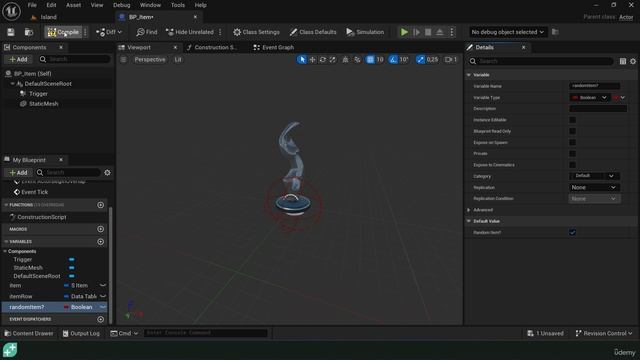640x360 pixels.
Task: Open Class Defaults
Action: [313, 32]
